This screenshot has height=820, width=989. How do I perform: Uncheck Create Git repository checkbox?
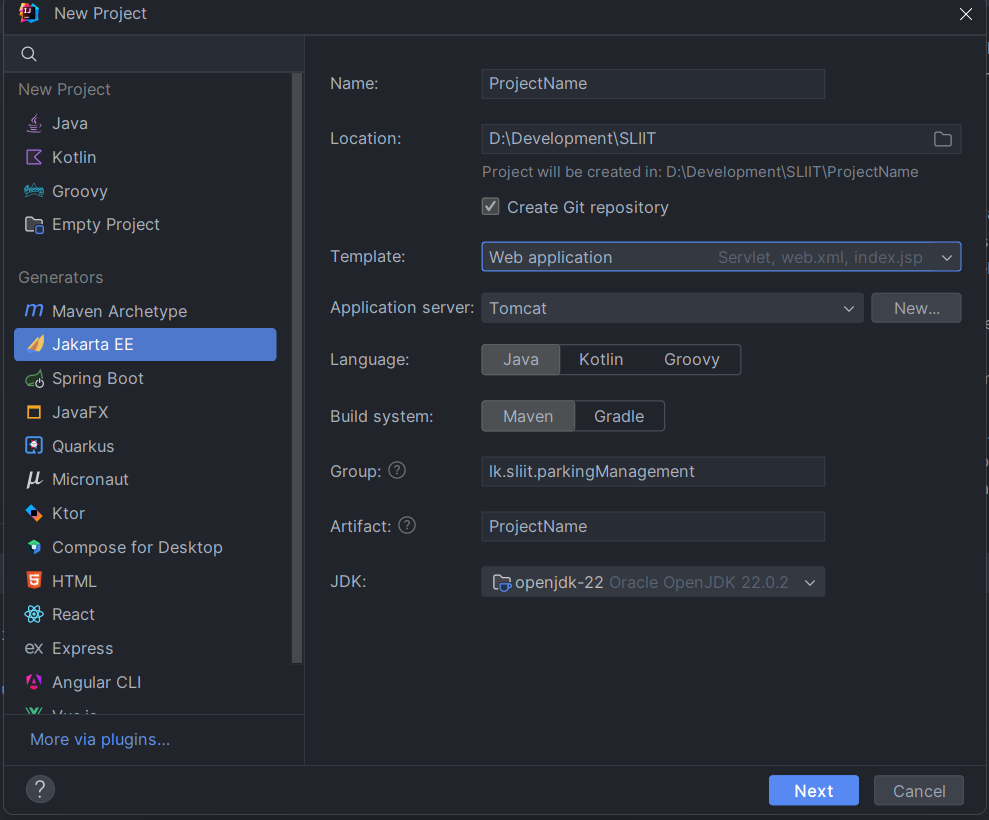[x=491, y=207]
